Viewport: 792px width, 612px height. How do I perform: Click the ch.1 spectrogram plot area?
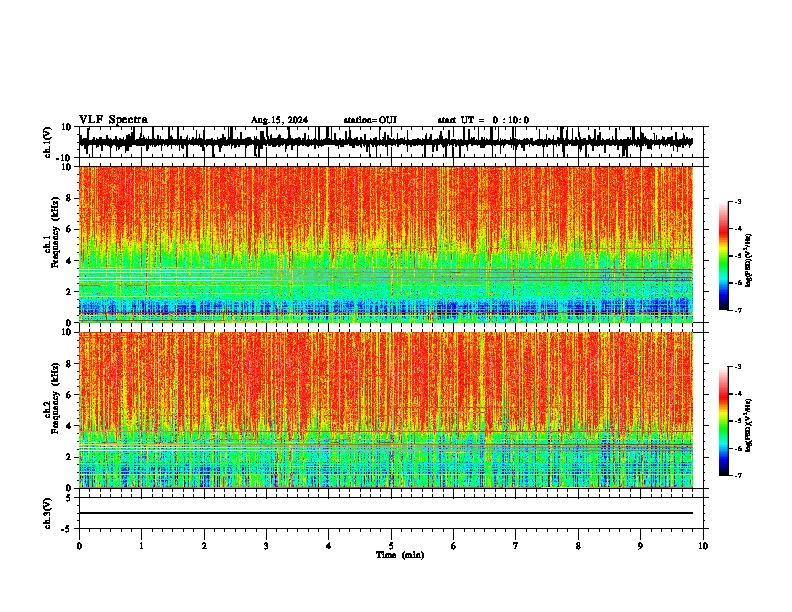point(386,244)
